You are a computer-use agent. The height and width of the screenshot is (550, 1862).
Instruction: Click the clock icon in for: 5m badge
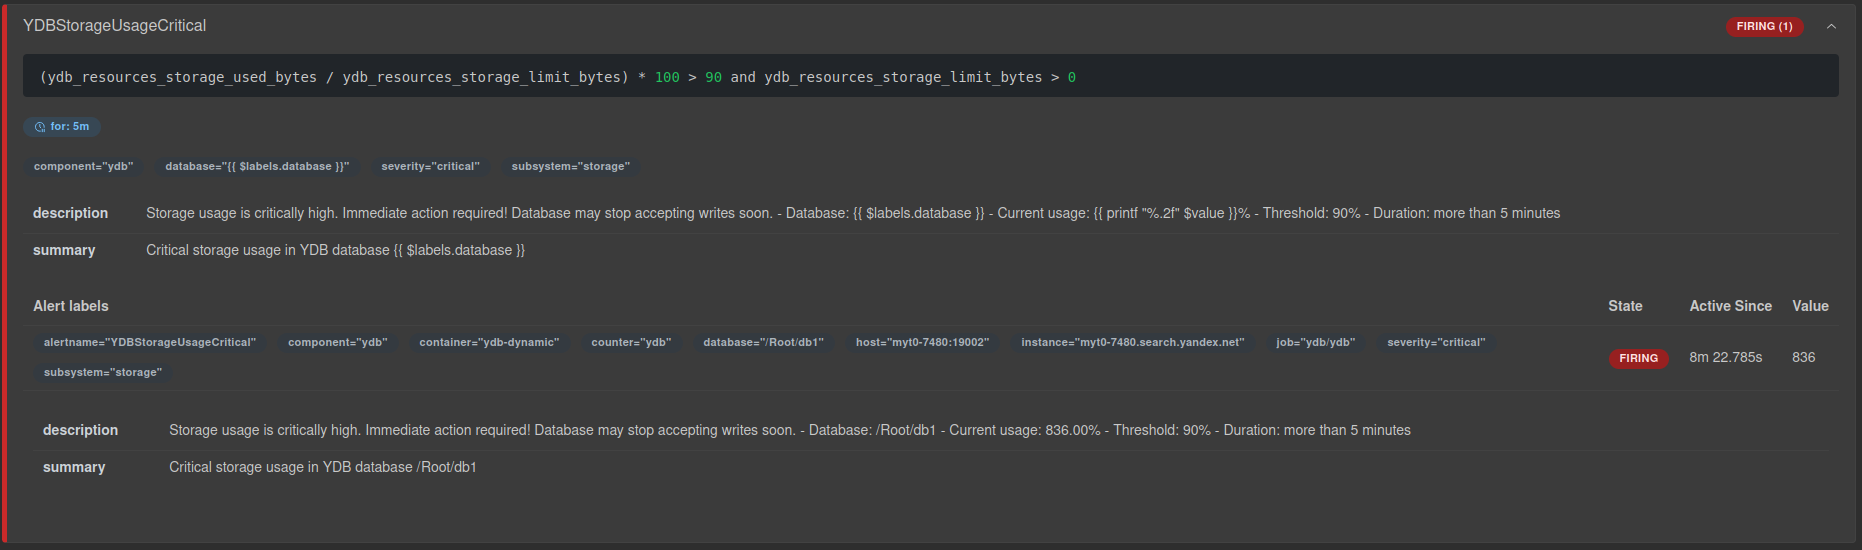point(40,127)
